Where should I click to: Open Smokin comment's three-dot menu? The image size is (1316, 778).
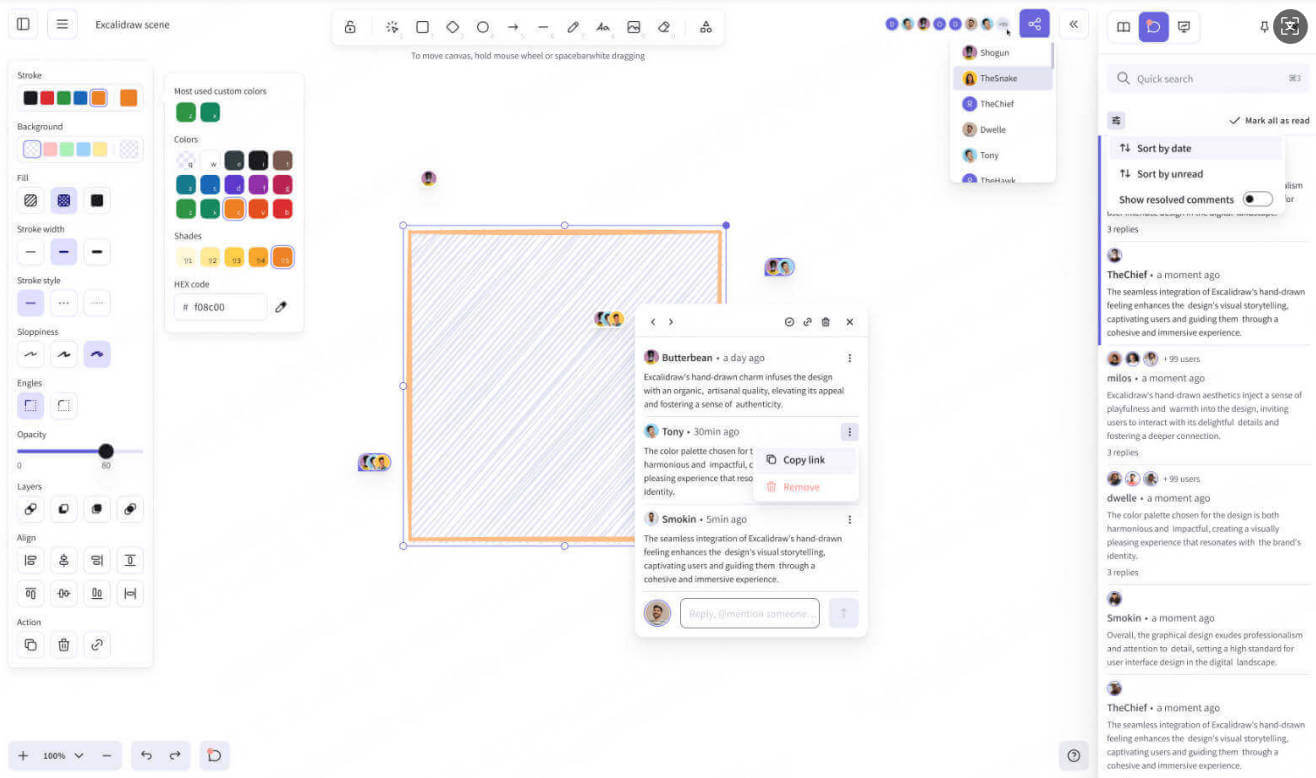coord(849,520)
